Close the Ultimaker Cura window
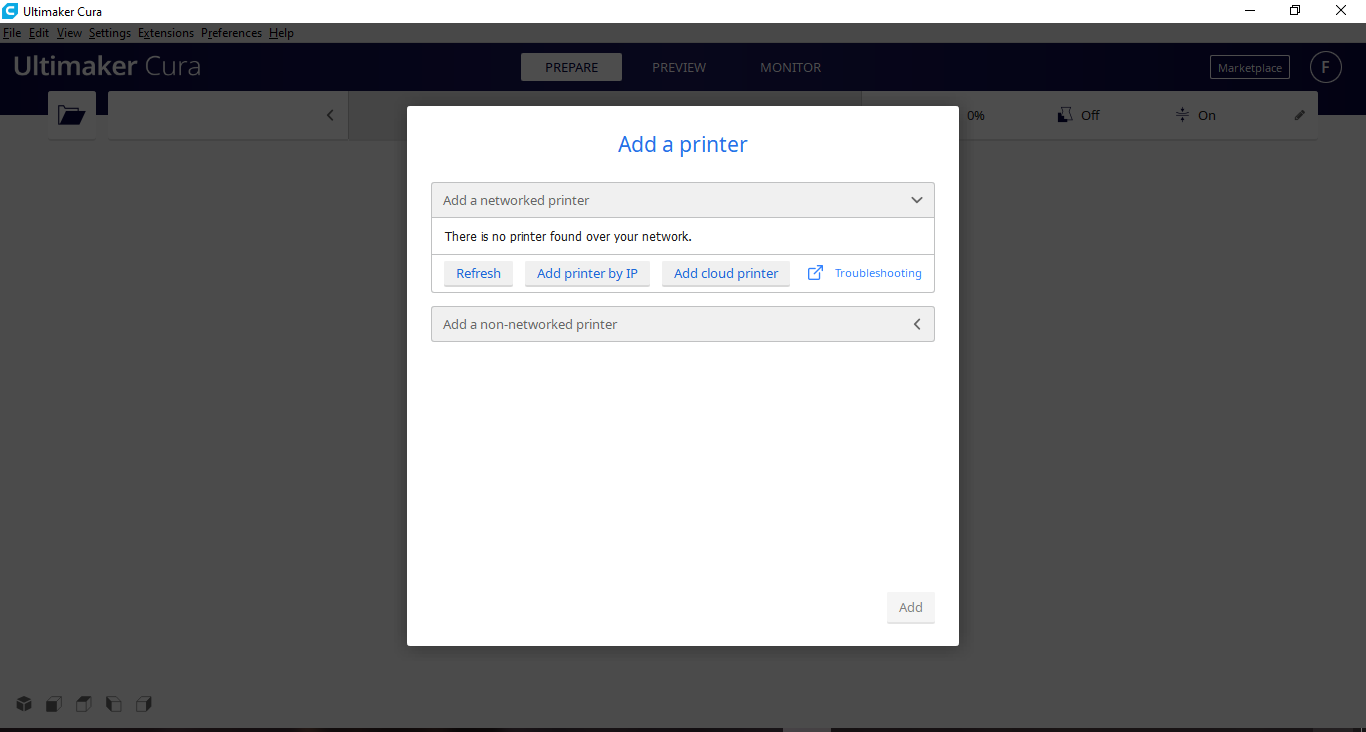The width and height of the screenshot is (1366, 732). (x=1341, y=11)
